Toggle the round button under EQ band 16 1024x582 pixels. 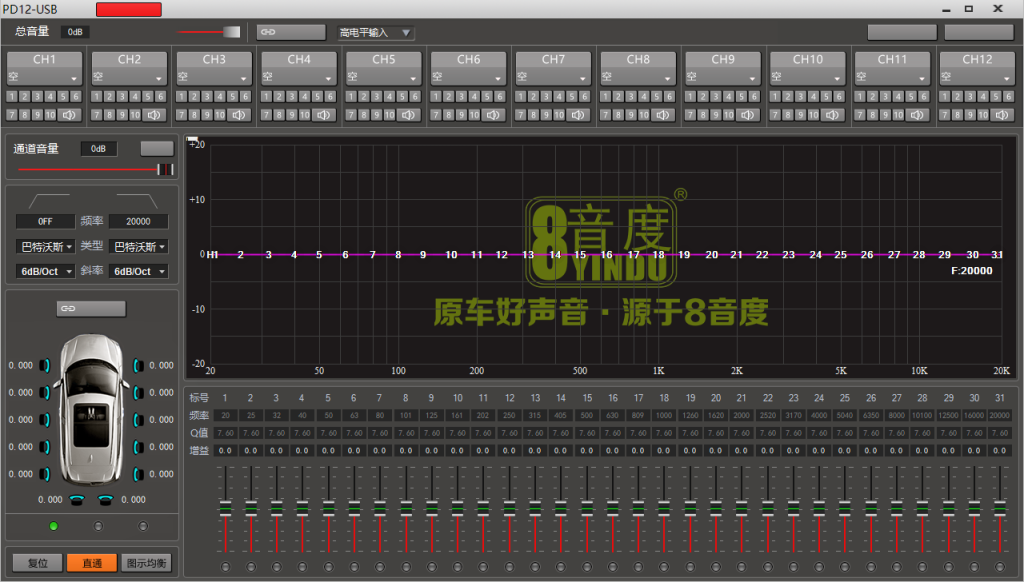tap(613, 567)
